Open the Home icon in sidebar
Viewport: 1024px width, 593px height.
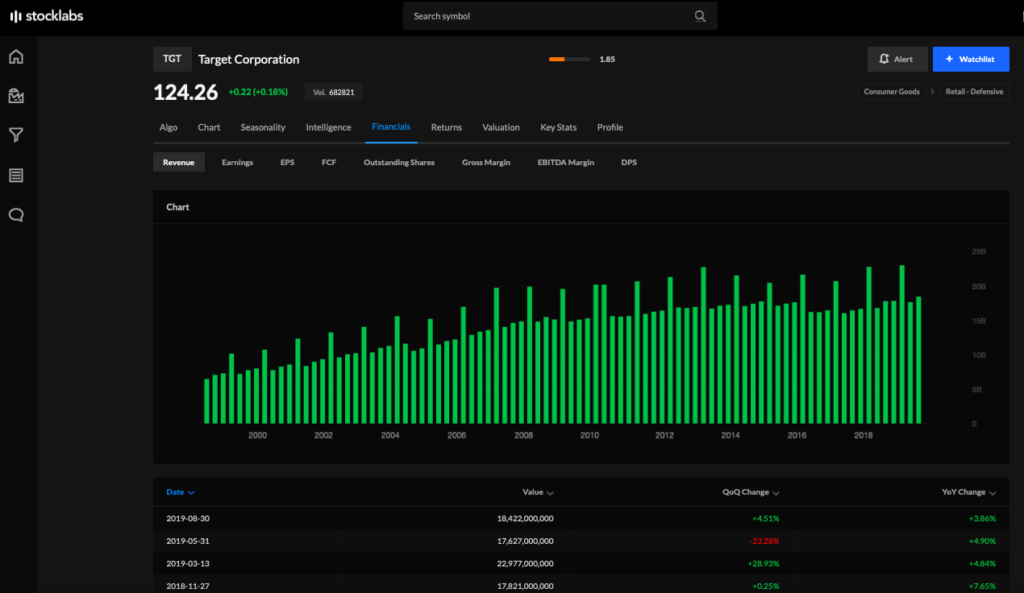click(16, 57)
